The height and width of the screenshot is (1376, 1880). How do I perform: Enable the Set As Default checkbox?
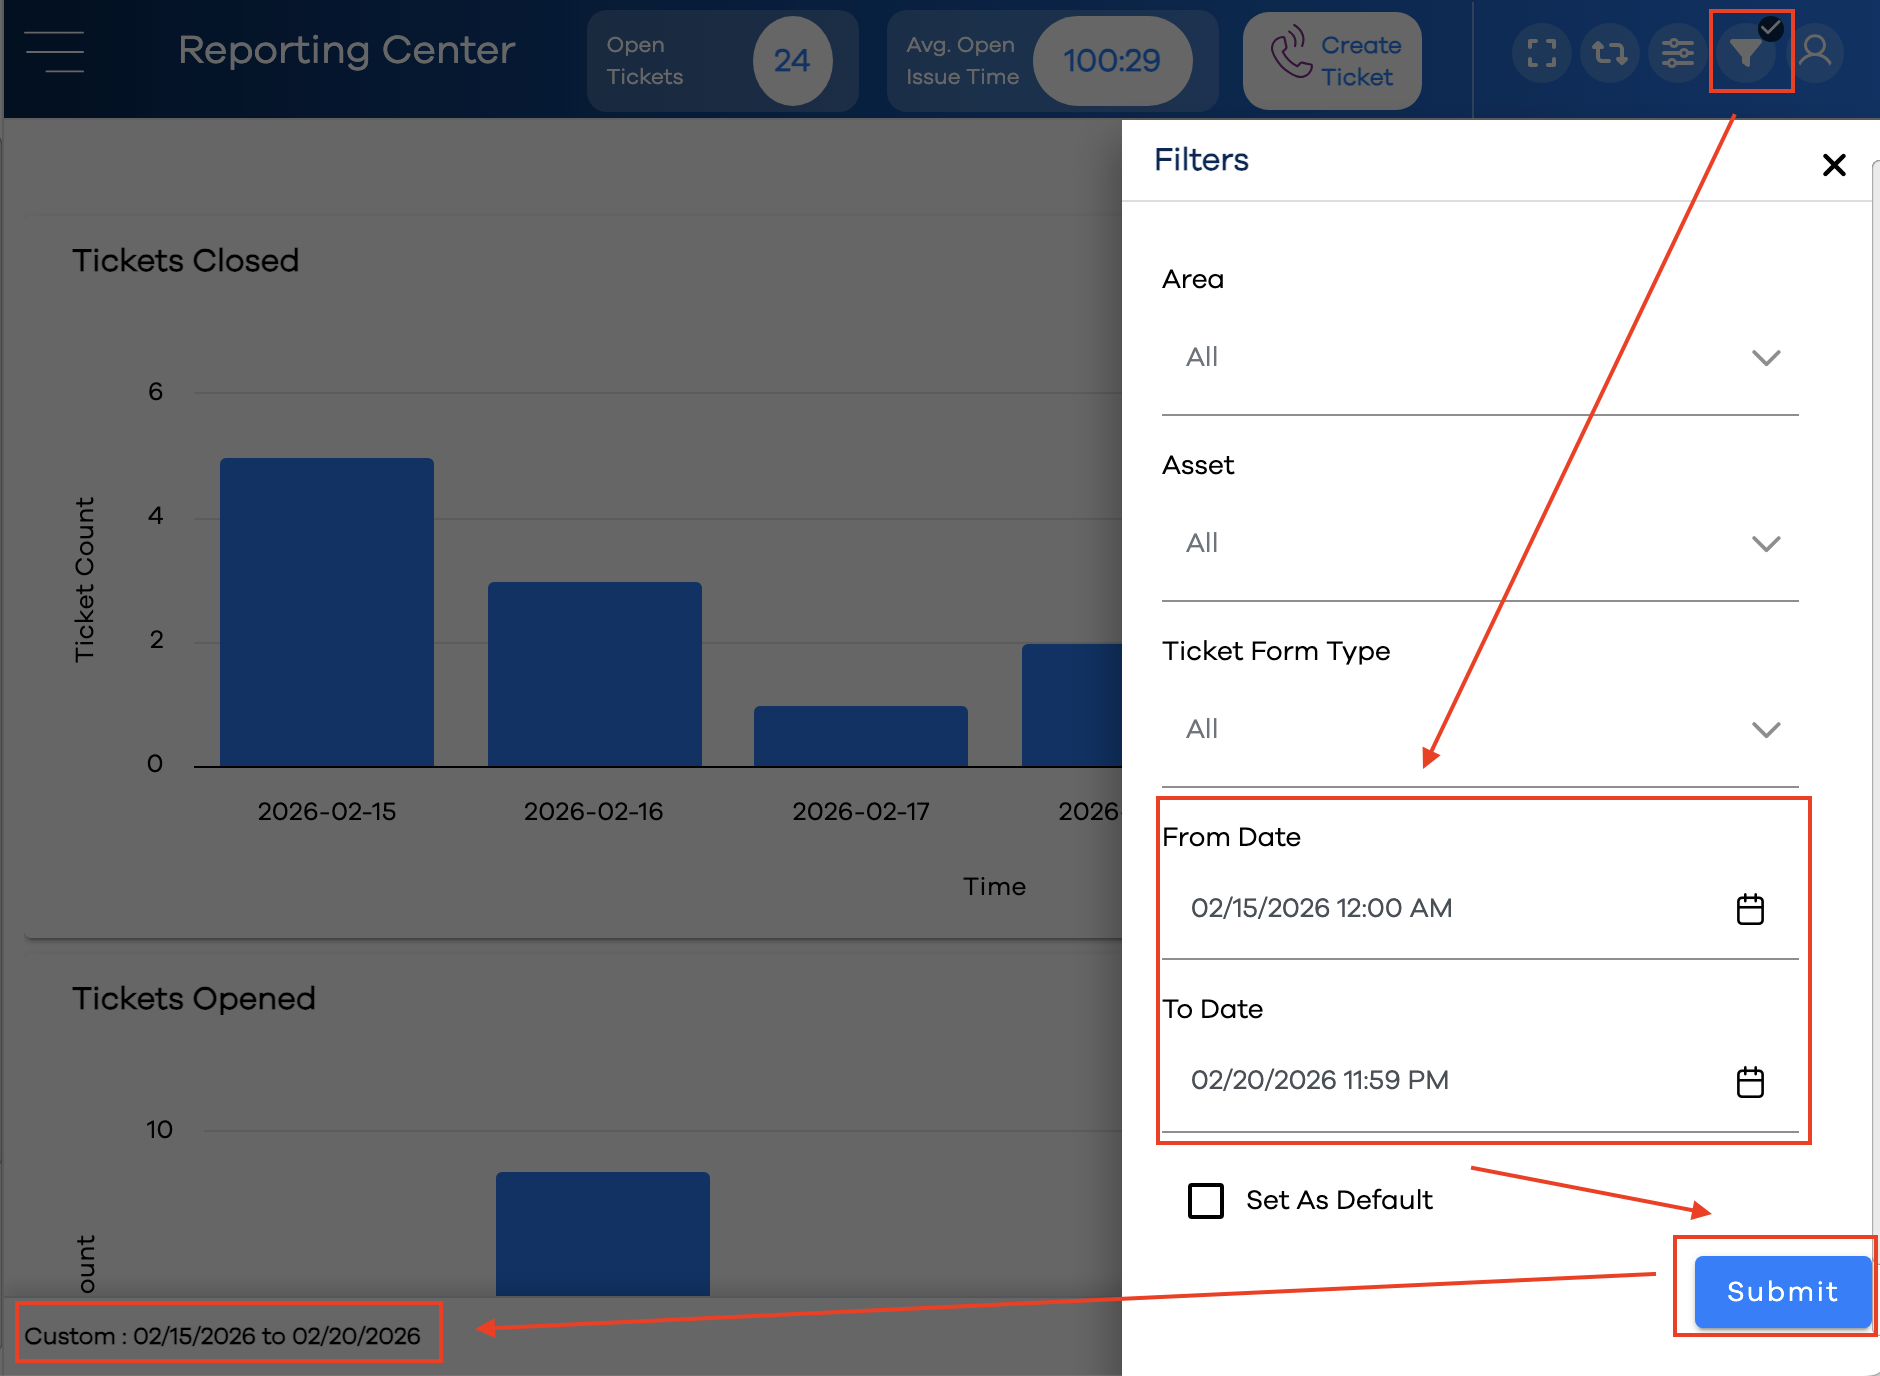click(x=1206, y=1200)
